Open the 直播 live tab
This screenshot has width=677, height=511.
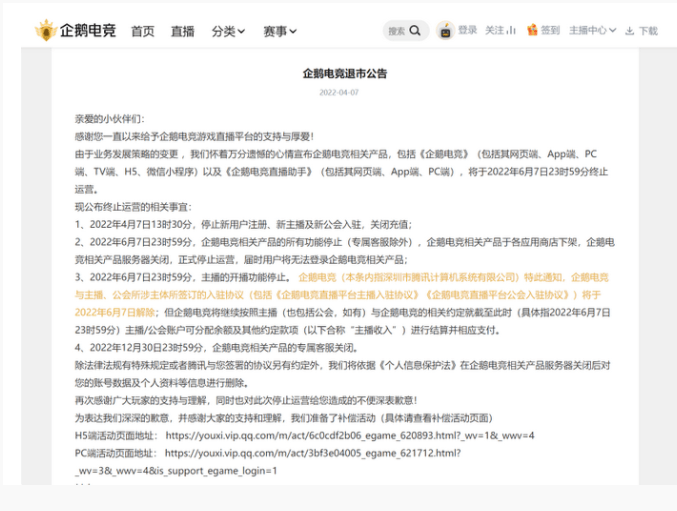click(183, 31)
